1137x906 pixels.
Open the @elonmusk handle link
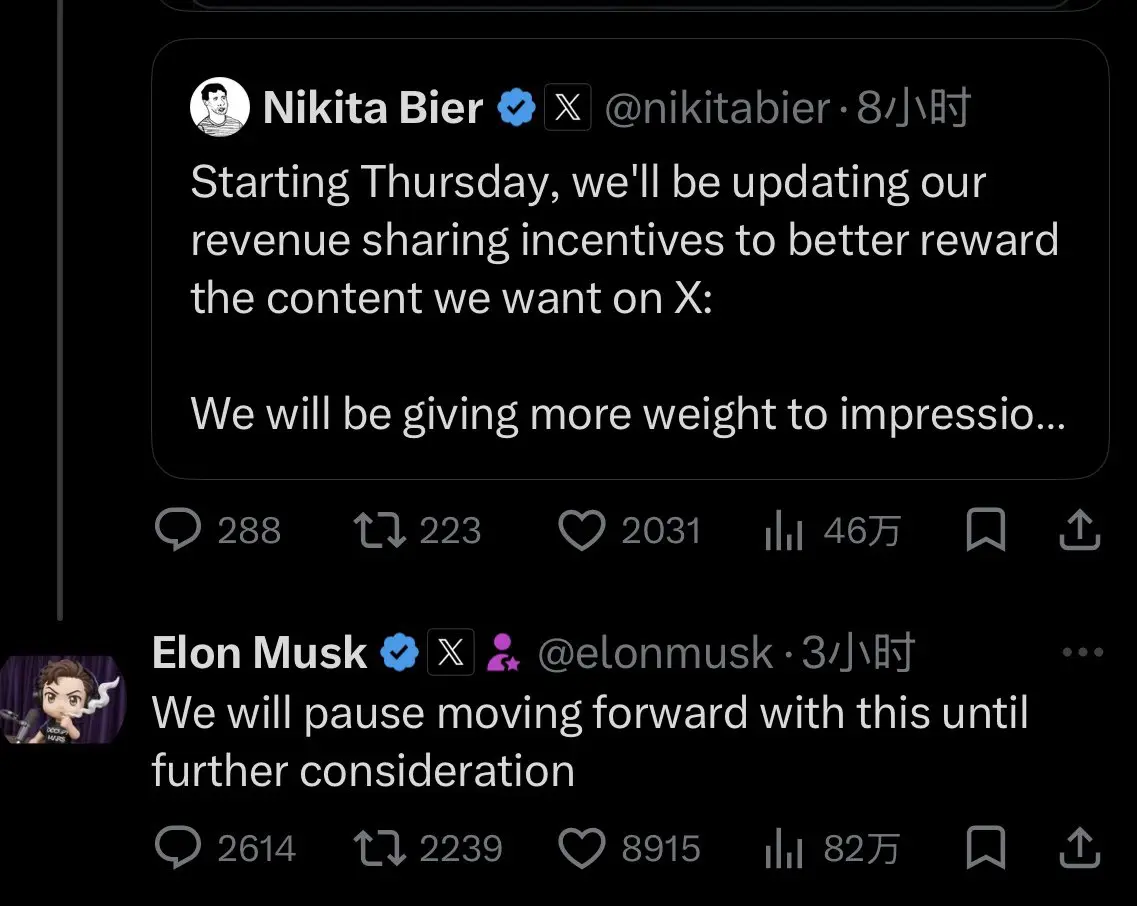[655, 654]
